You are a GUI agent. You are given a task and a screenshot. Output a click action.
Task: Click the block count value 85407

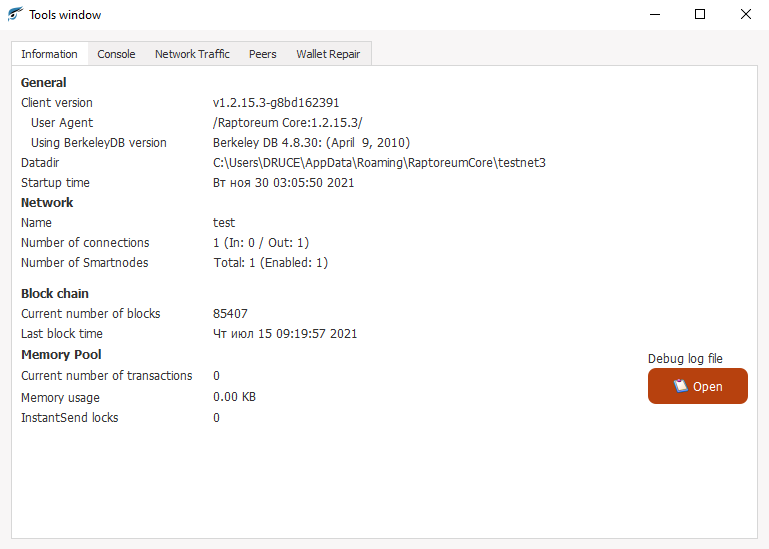coord(230,314)
